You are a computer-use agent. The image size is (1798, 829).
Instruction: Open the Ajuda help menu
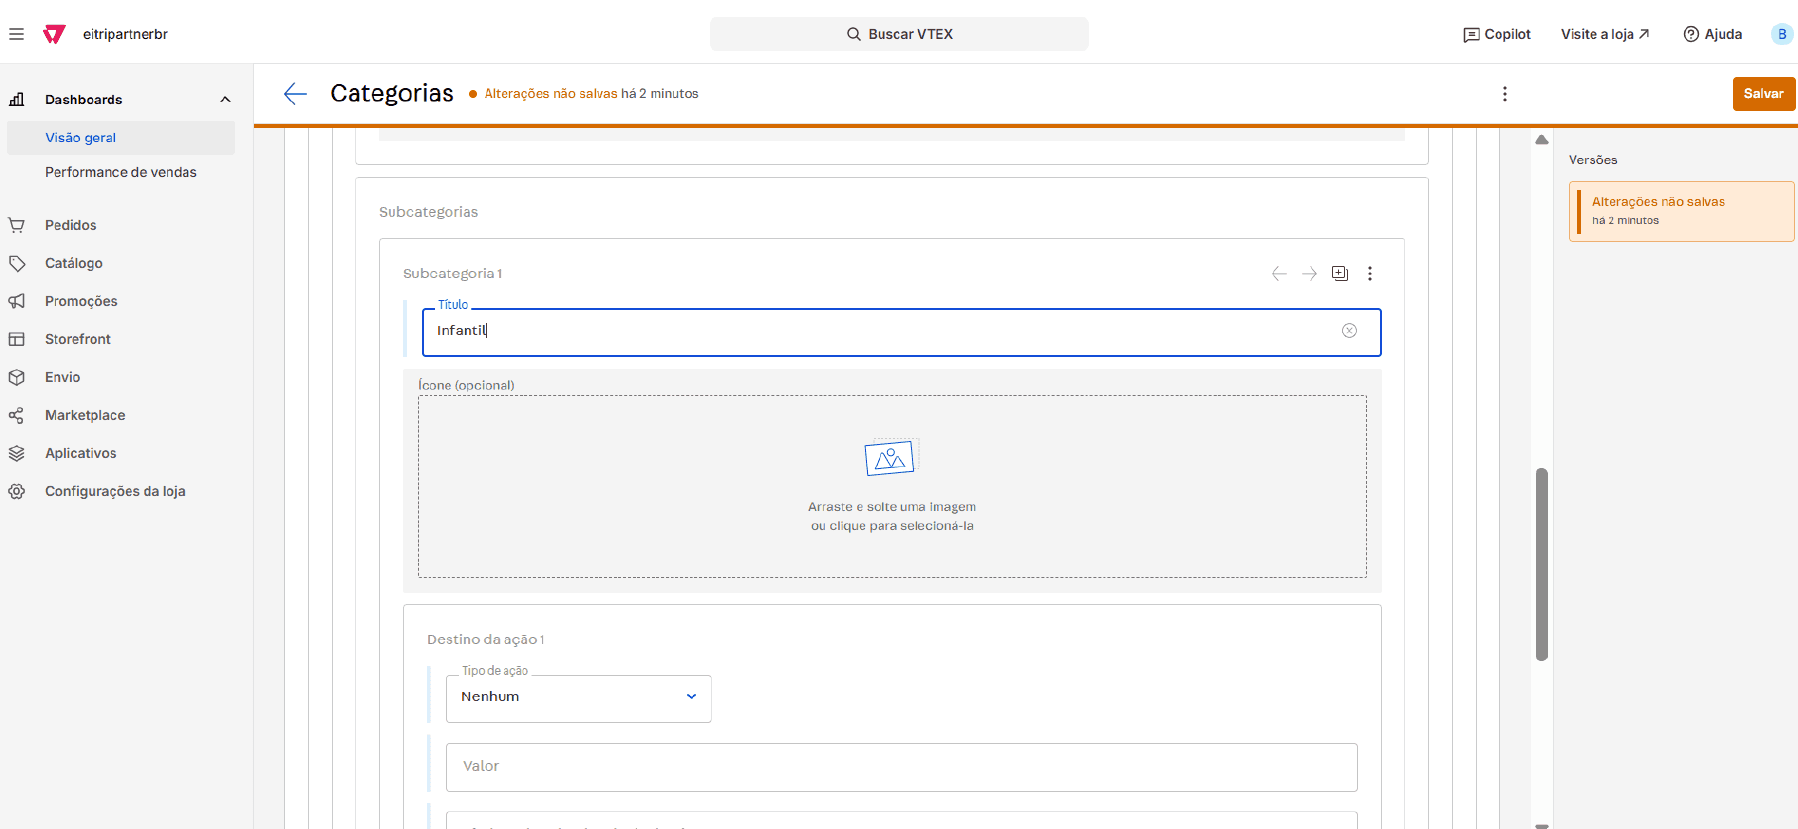click(x=1712, y=34)
